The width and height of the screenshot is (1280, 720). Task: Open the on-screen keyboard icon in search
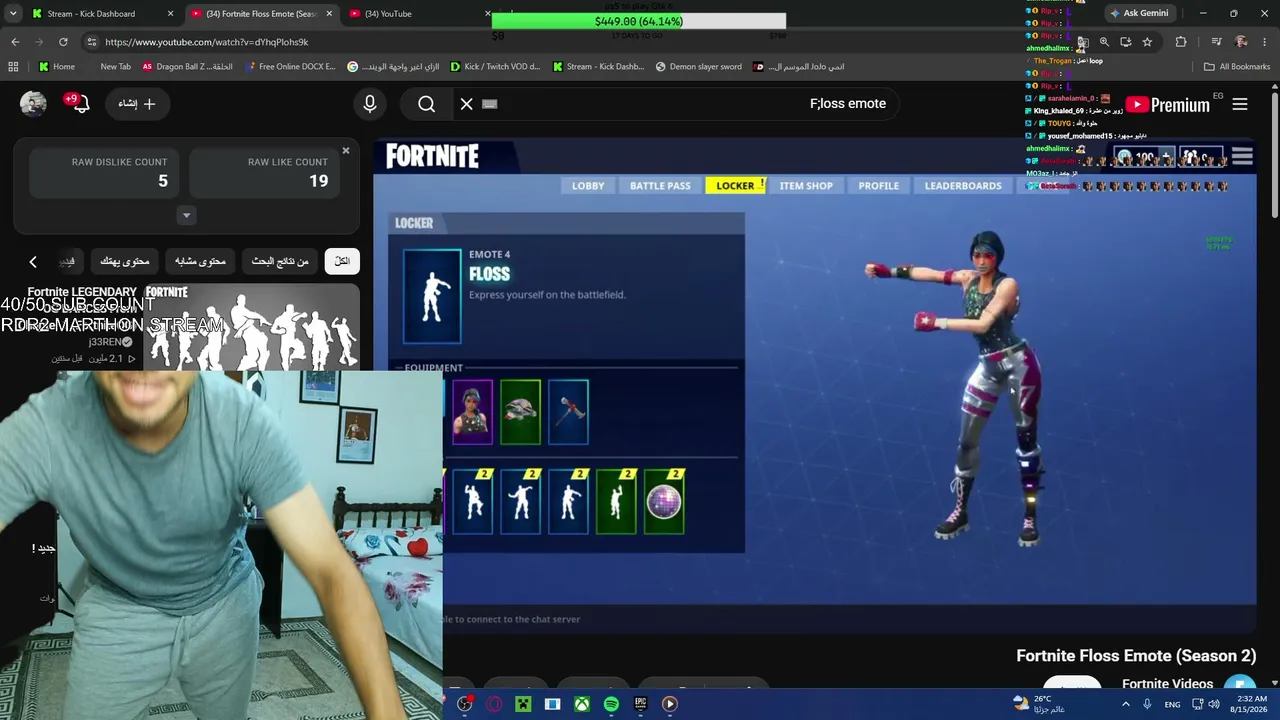(x=490, y=104)
